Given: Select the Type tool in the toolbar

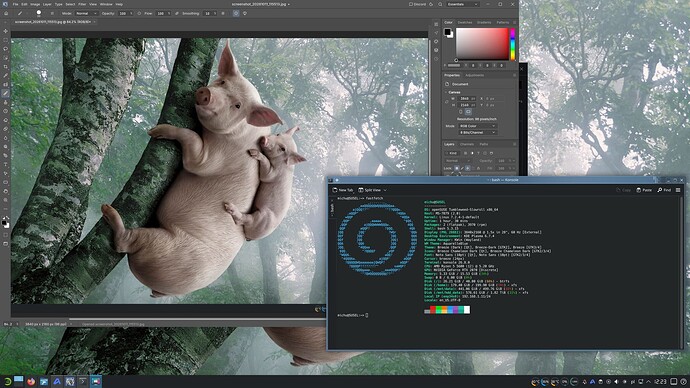Looking at the screenshot, I should click(6, 164).
